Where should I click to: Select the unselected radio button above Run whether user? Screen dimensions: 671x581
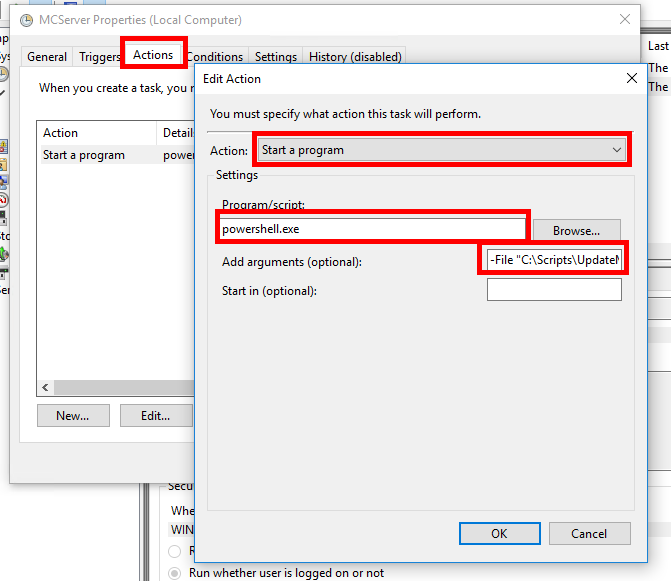click(x=175, y=551)
